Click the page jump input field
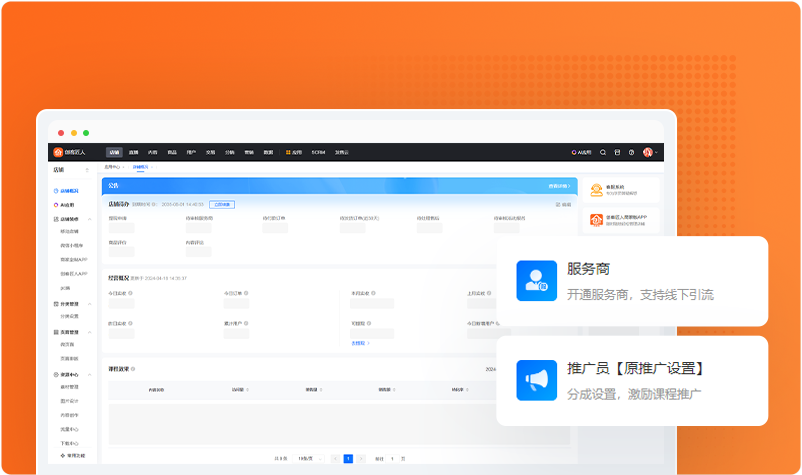The image size is (802, 475). coord(392,458)
